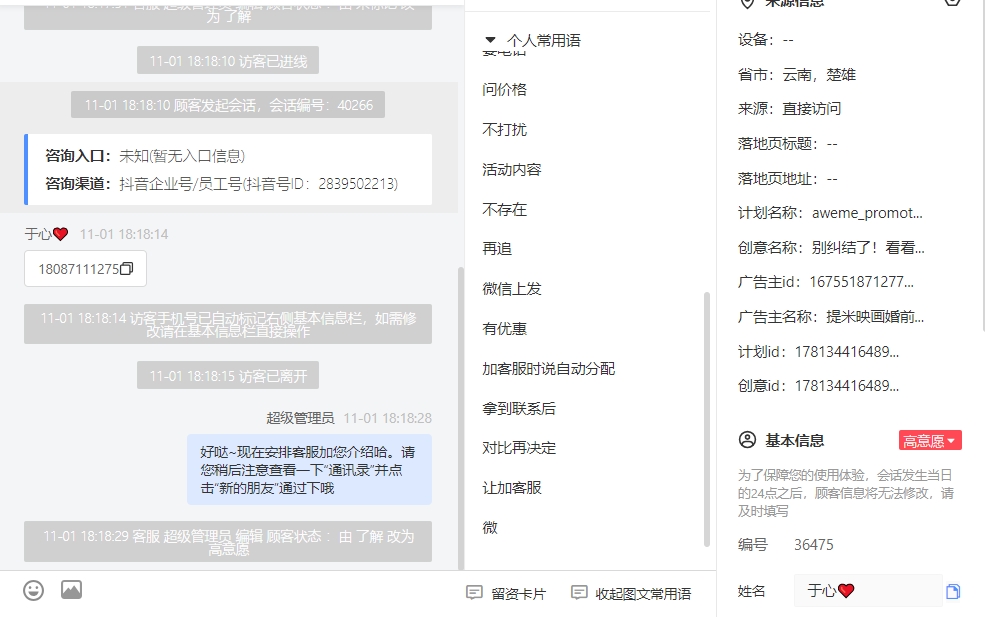Choose the 活动内容 quick phrase
Viewport: 985px width, 617px height.
click(512, 170)
